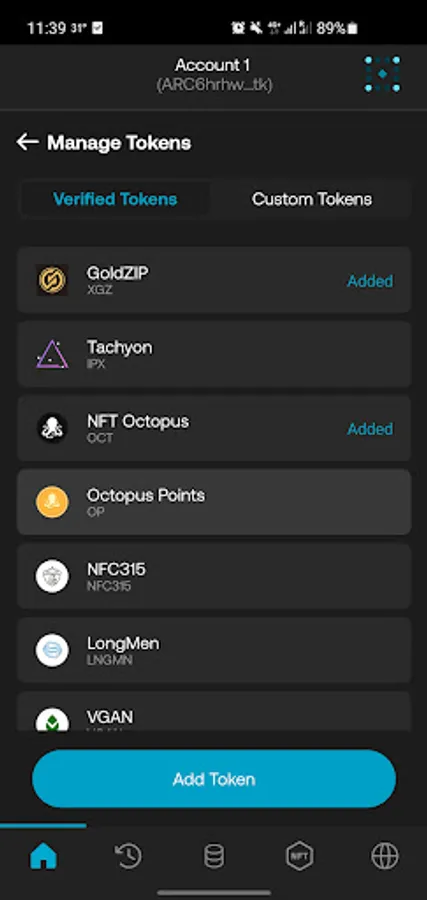Open the globe browser icon

tap(385, 857)
